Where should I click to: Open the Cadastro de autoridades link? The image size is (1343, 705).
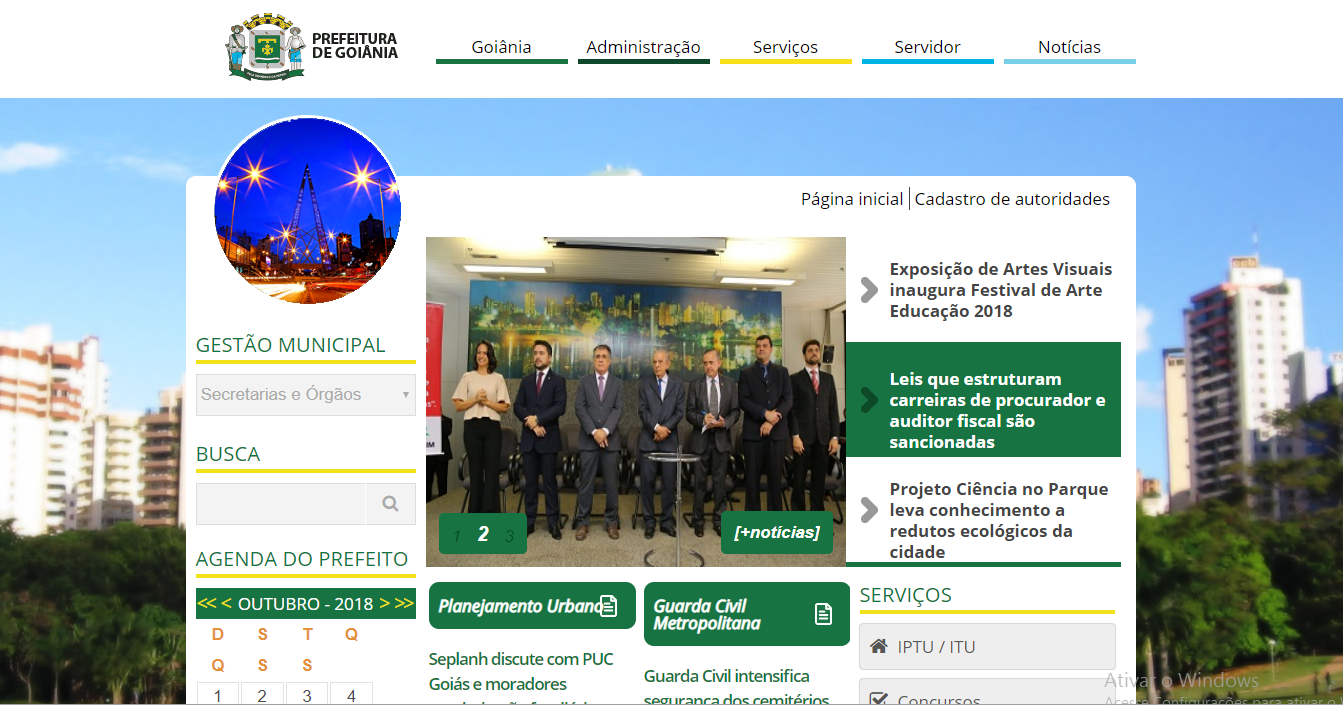click(1012, 198)
